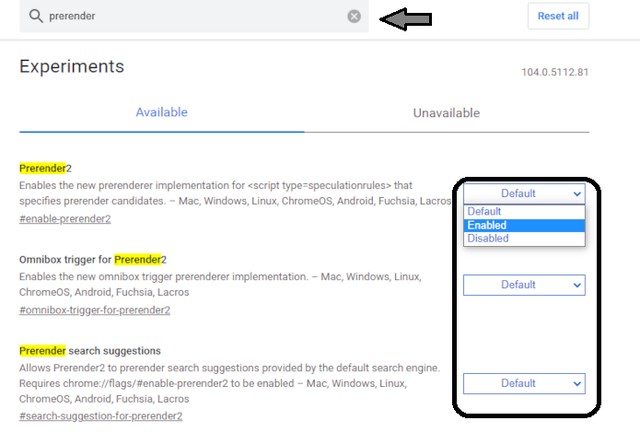Open the Prerender2 Default dropdown
Image resolution: width=640 pixels, height=444 pixels.
pyautogui.click(x=524, y=193)
